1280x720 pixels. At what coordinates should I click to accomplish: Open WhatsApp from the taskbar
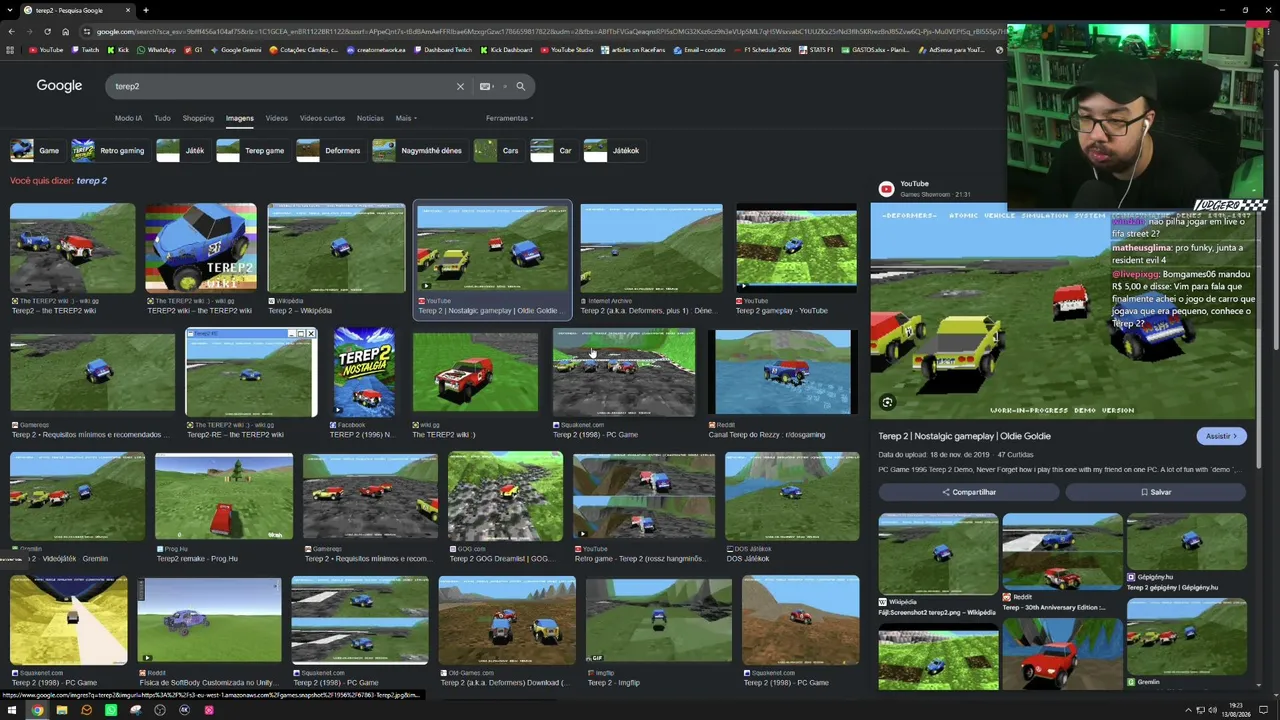point(111,710)
